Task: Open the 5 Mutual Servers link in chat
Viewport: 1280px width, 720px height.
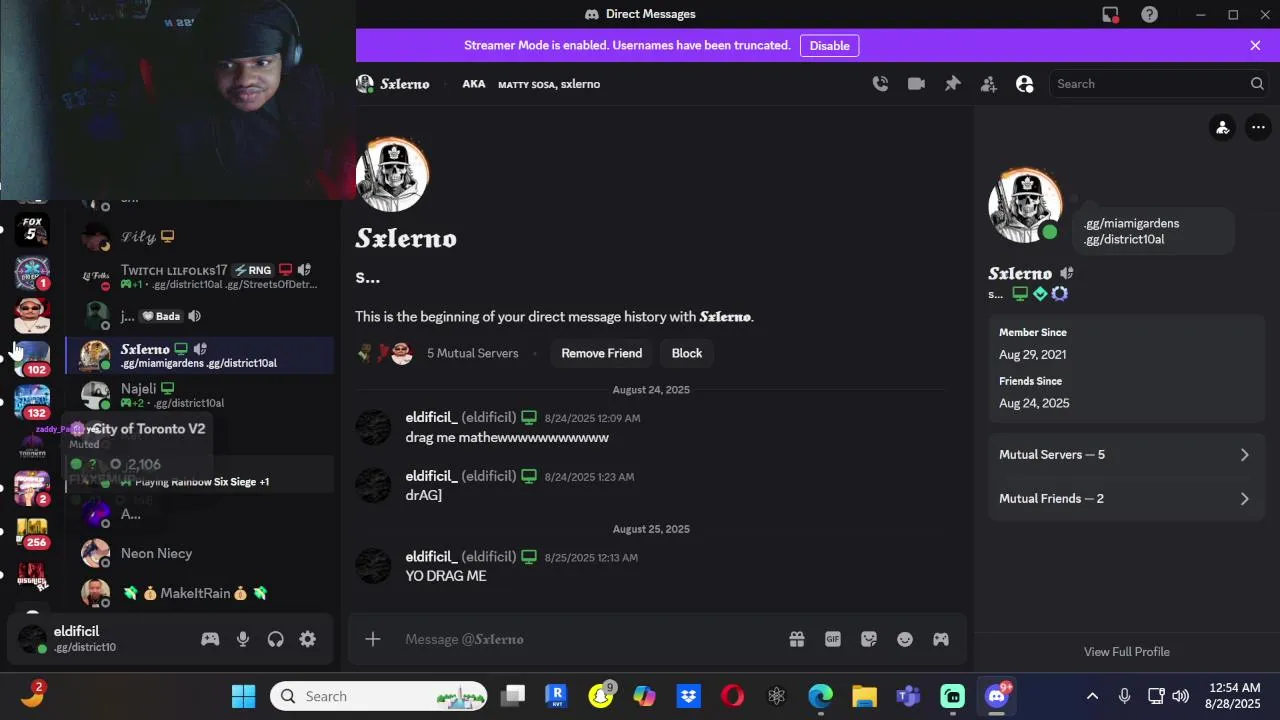Action: point(472,353)
